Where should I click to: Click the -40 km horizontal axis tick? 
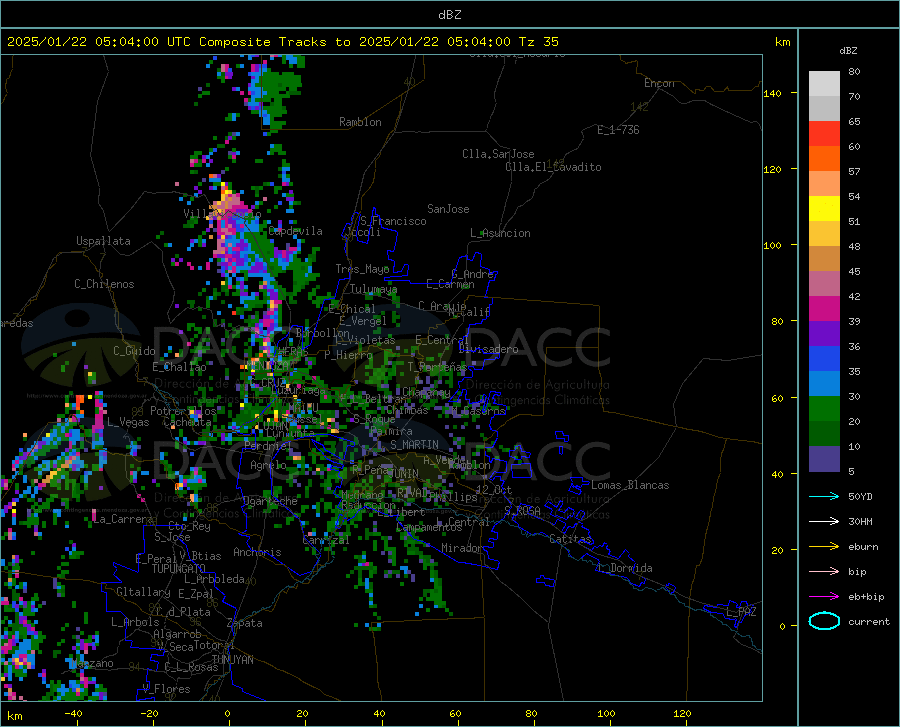tap(73, 713)
